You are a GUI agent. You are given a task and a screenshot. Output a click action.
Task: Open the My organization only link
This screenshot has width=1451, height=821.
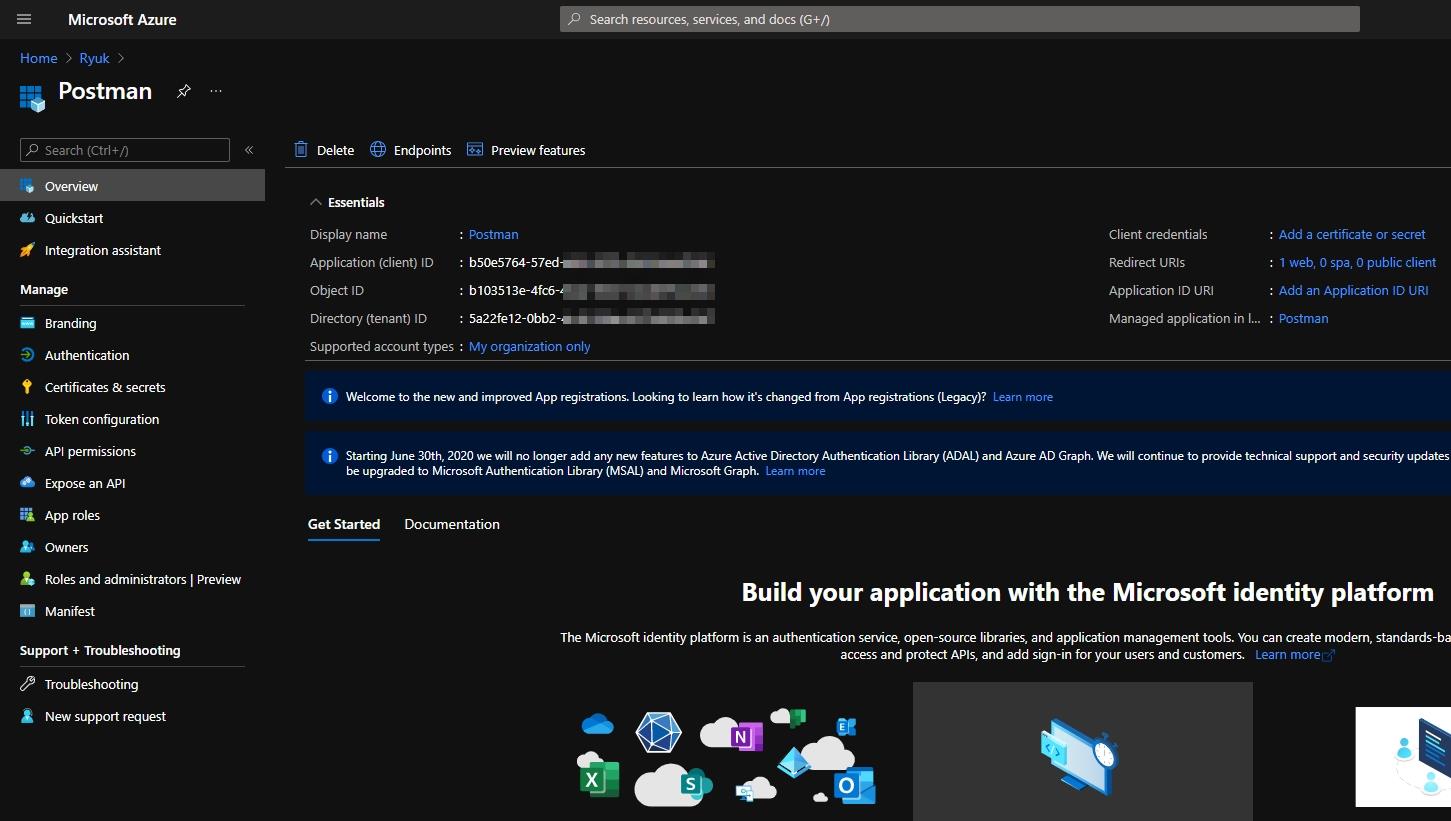[530, 346]
